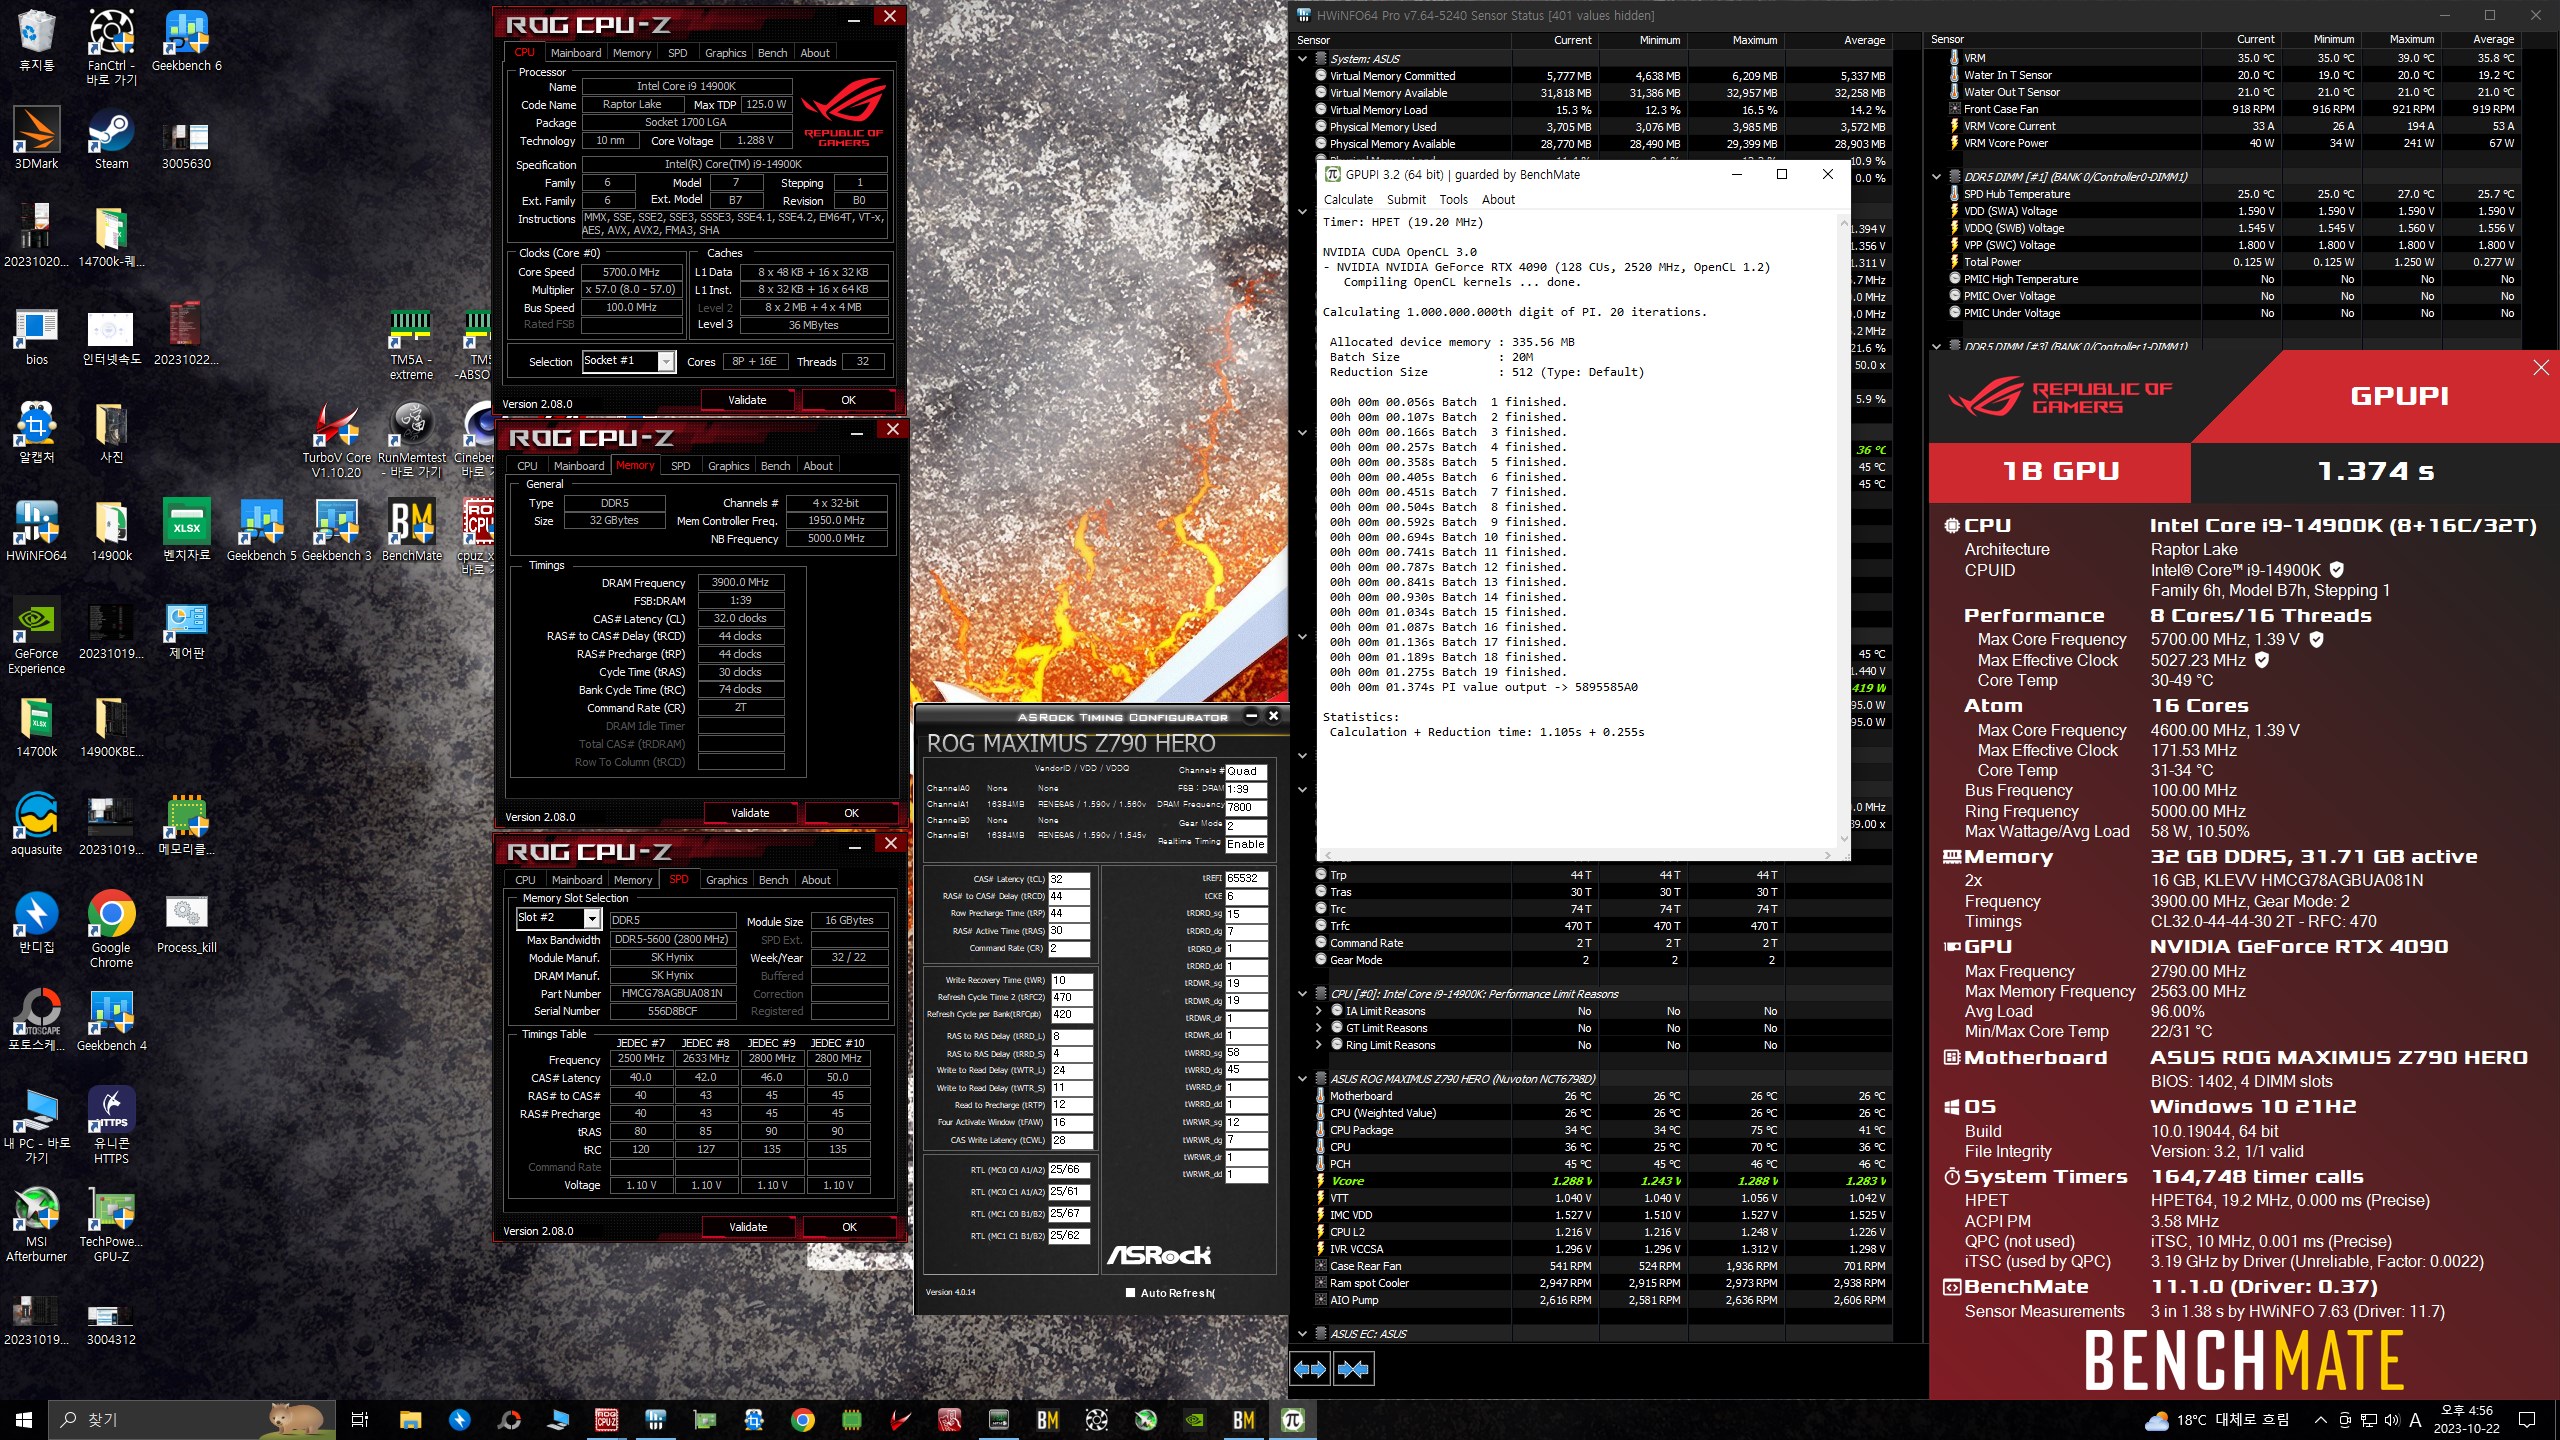Open the MSI Afterburner desktop icon

pos(36,1224)
